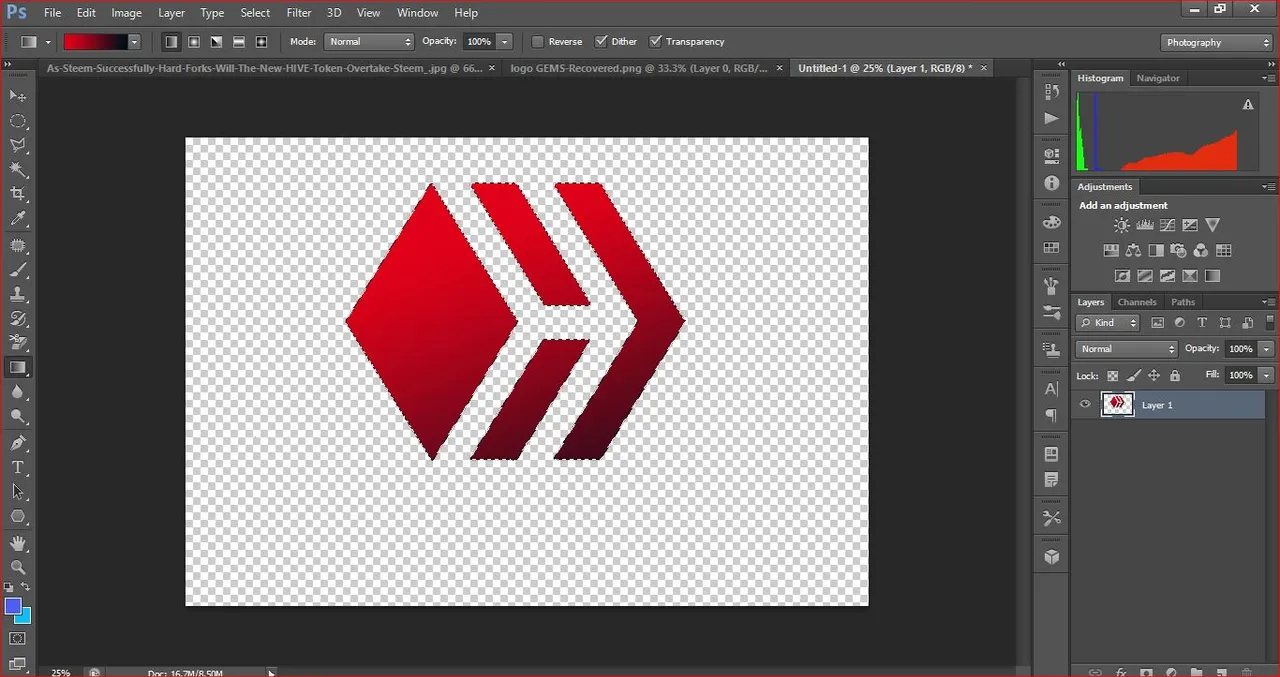Select the Polygonal Lasso tool
The image size is (1280, 677).
(18, 145)
